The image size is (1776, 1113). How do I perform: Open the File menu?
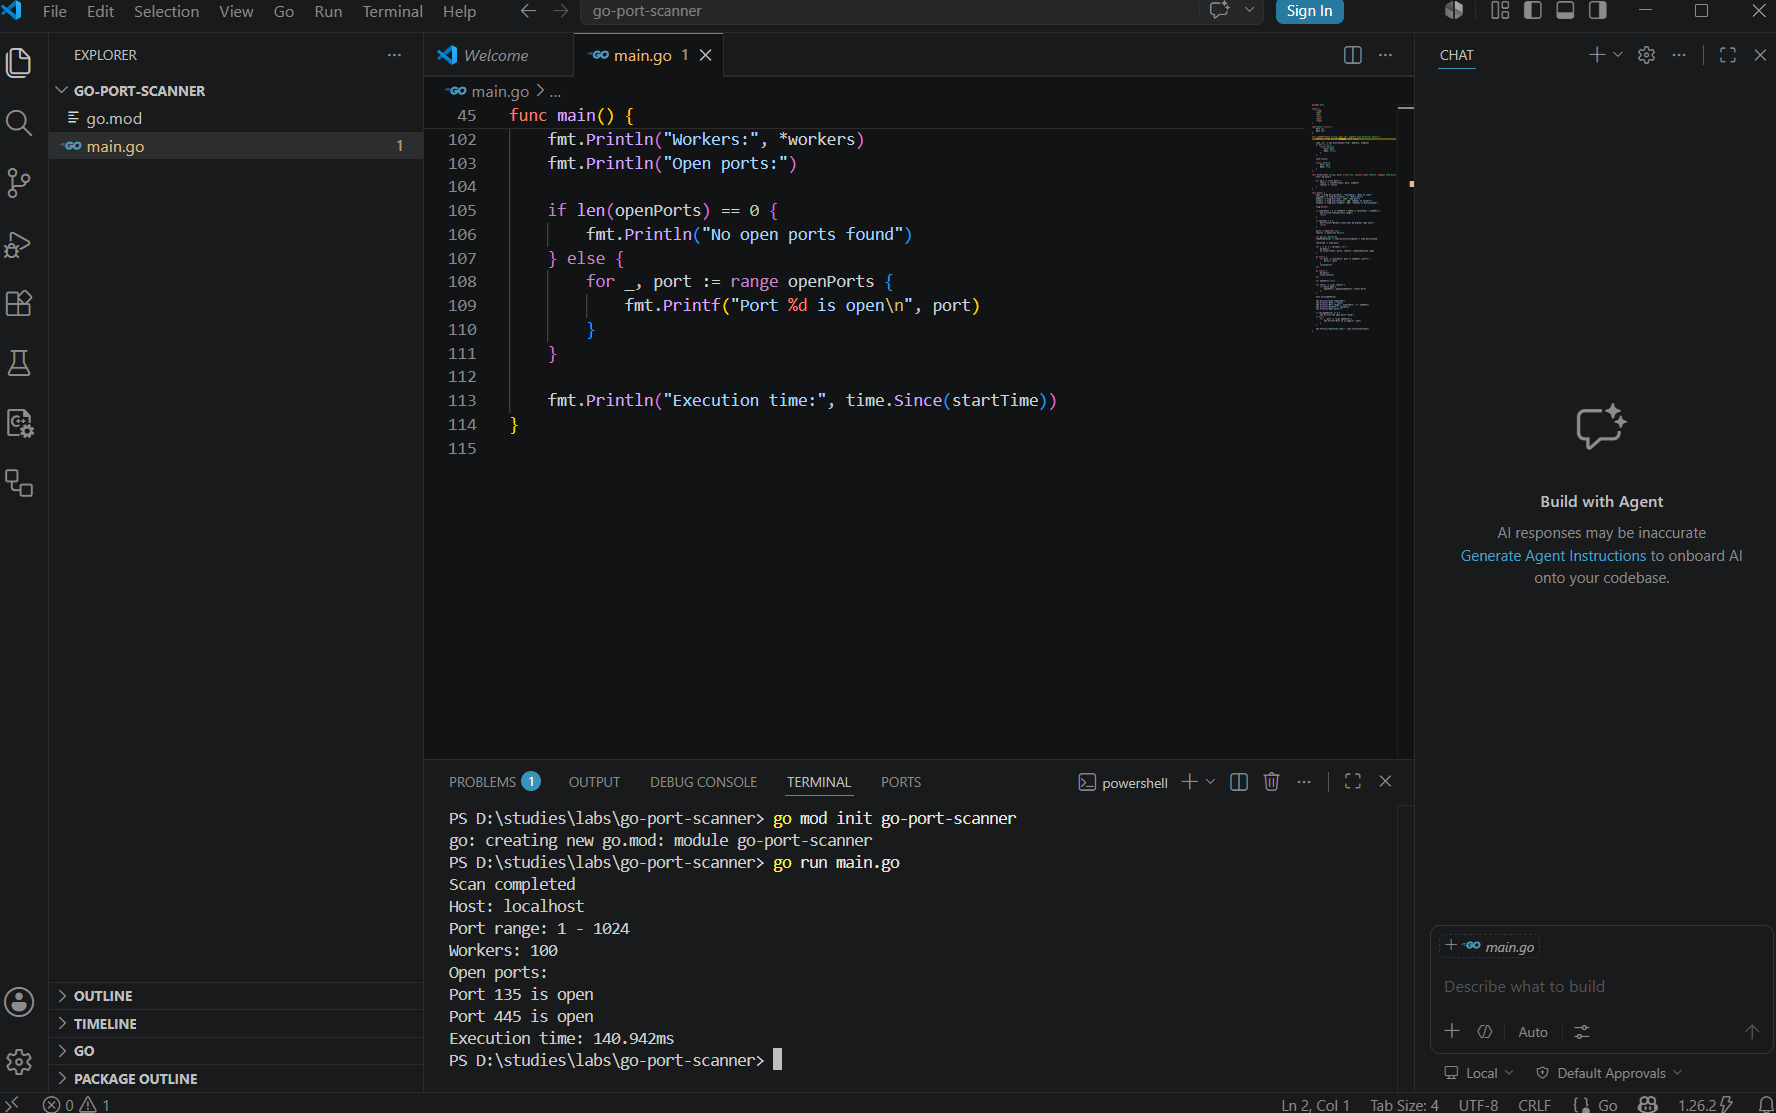(x=55, y=11)
